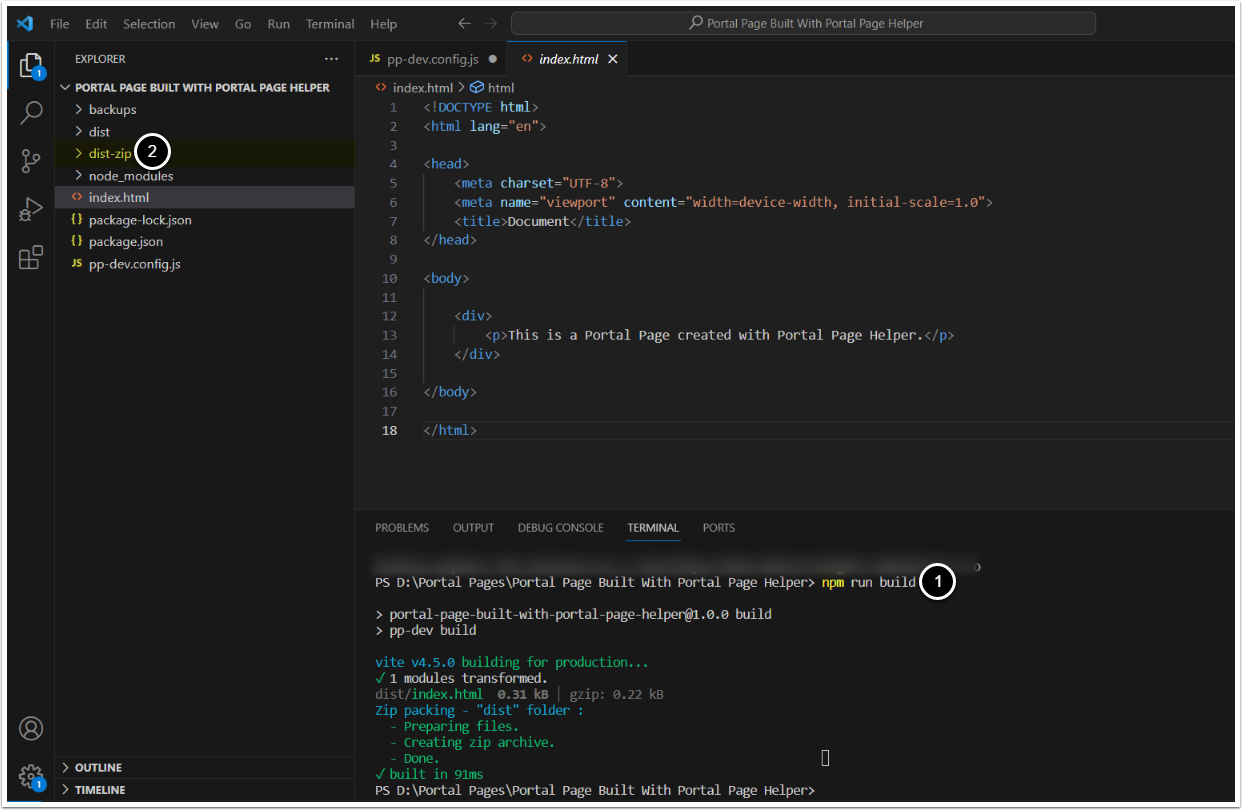Close the index.html editor tab
This screenshot has width=1242, height=810.
point(613,59)
